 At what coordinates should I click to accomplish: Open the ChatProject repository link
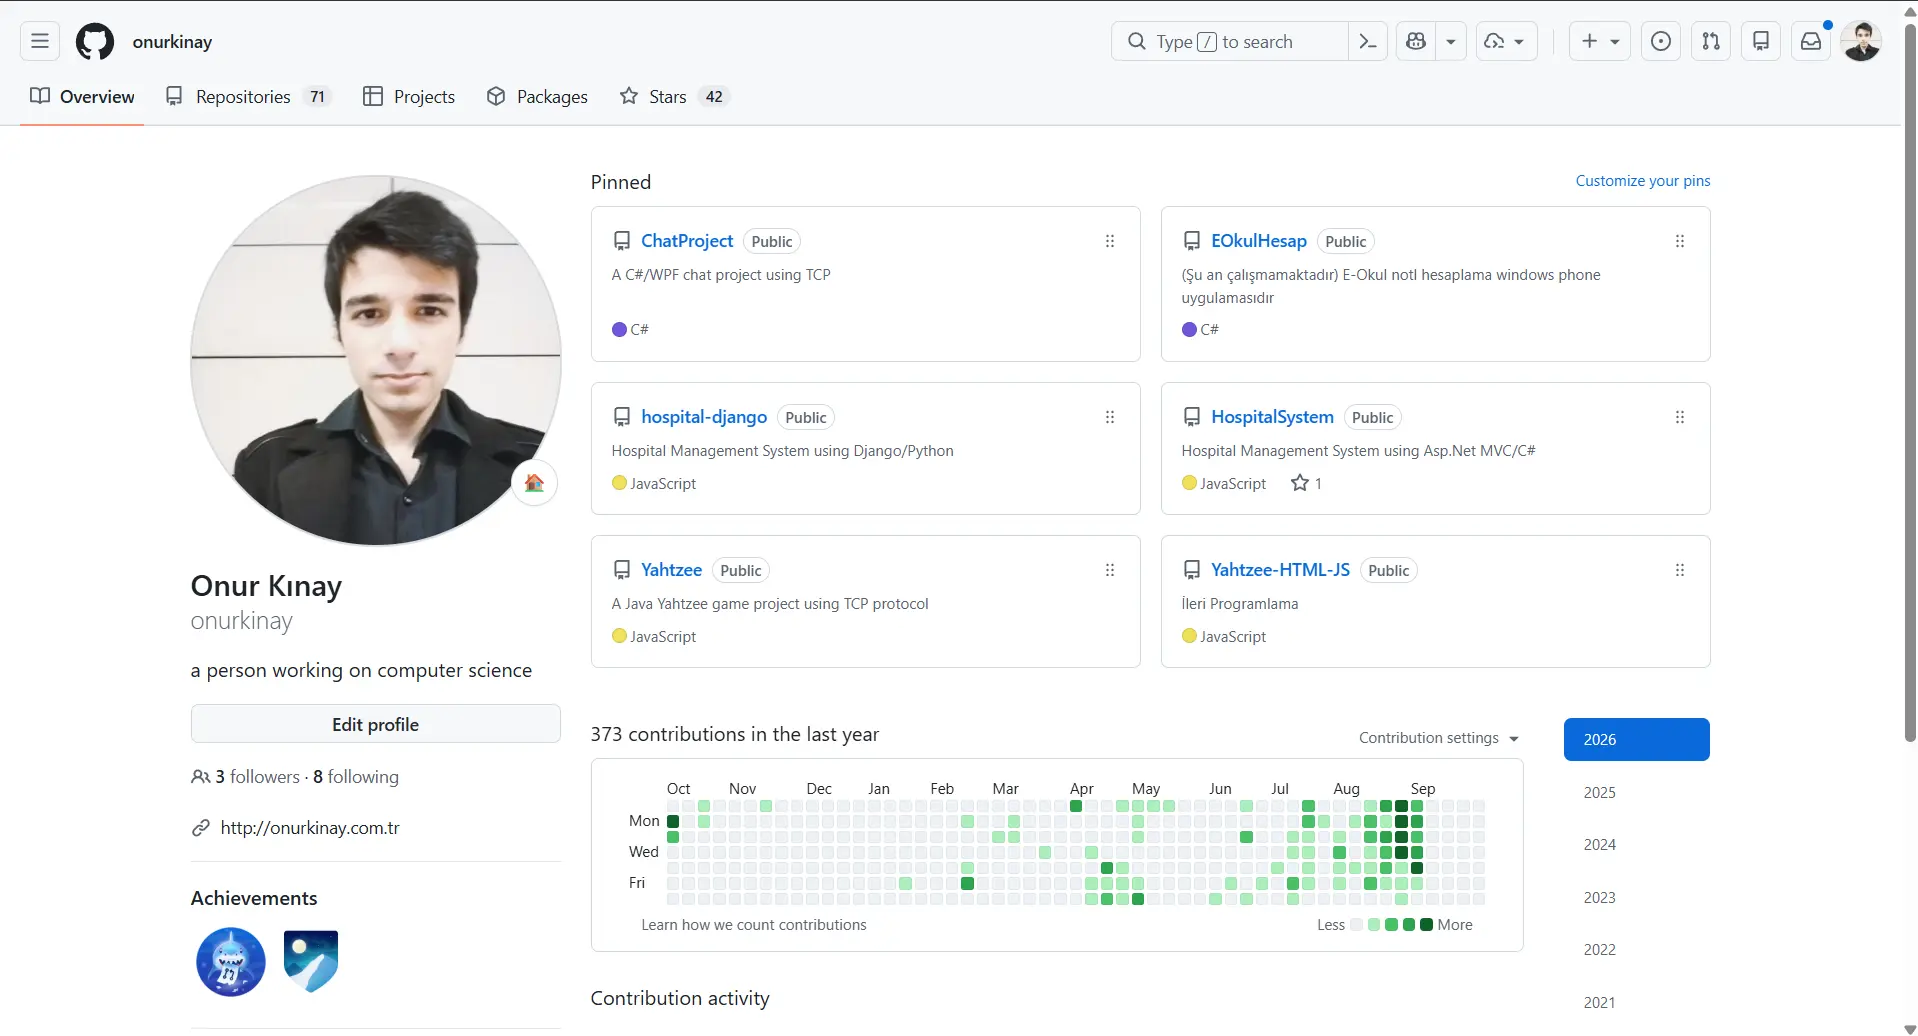click(x=687, y=241)
